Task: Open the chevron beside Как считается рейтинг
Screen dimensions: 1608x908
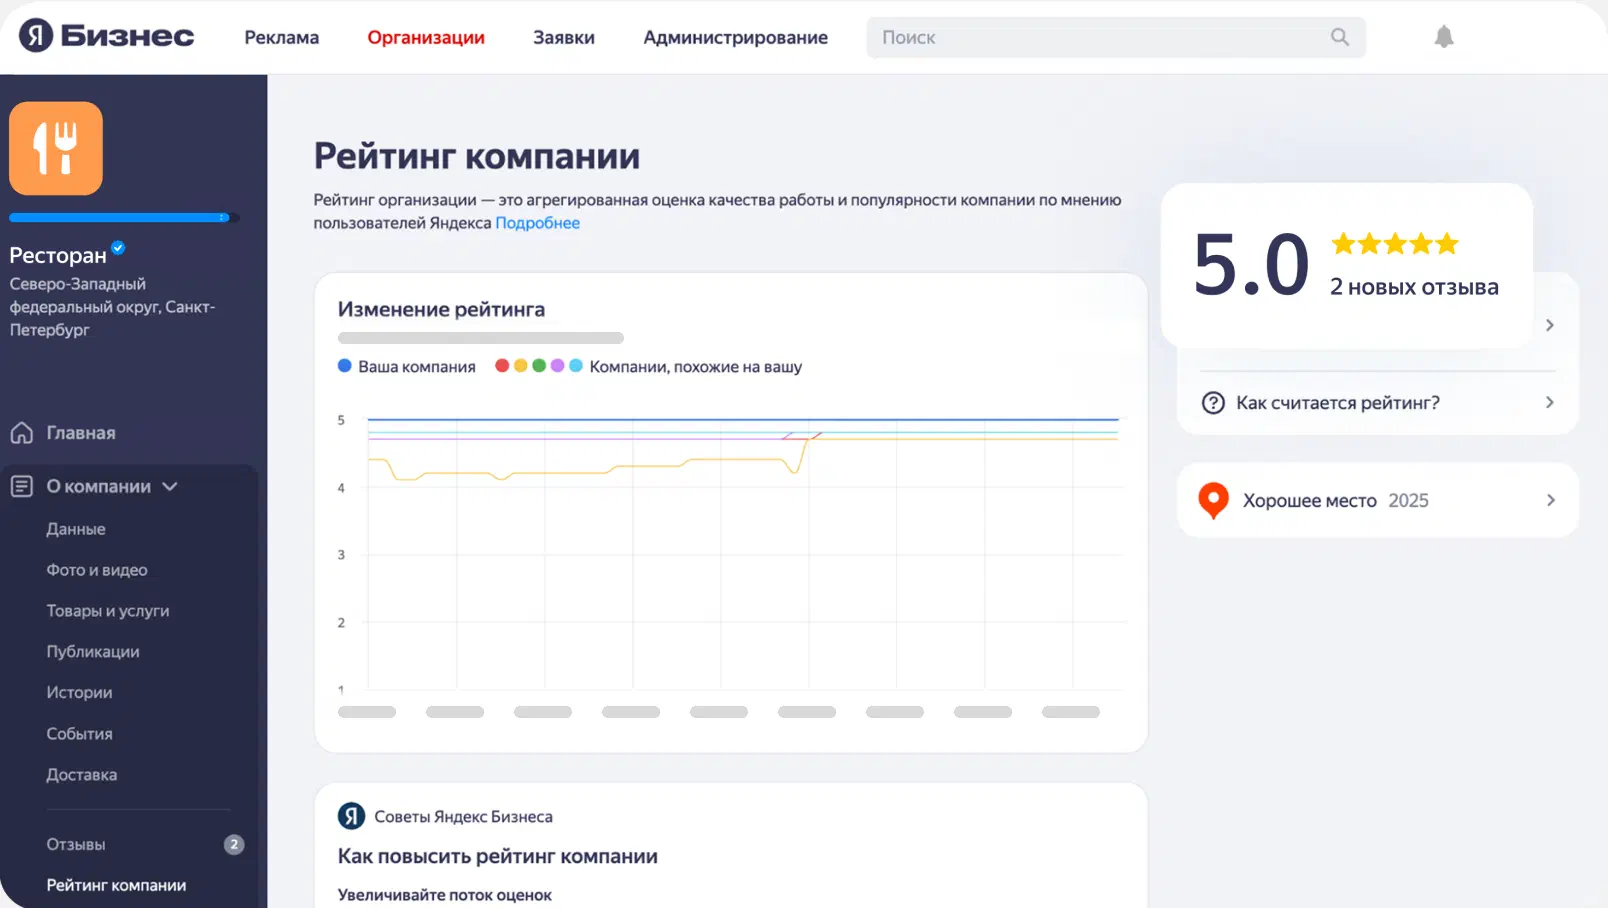Action: [x=1550, y=402]
